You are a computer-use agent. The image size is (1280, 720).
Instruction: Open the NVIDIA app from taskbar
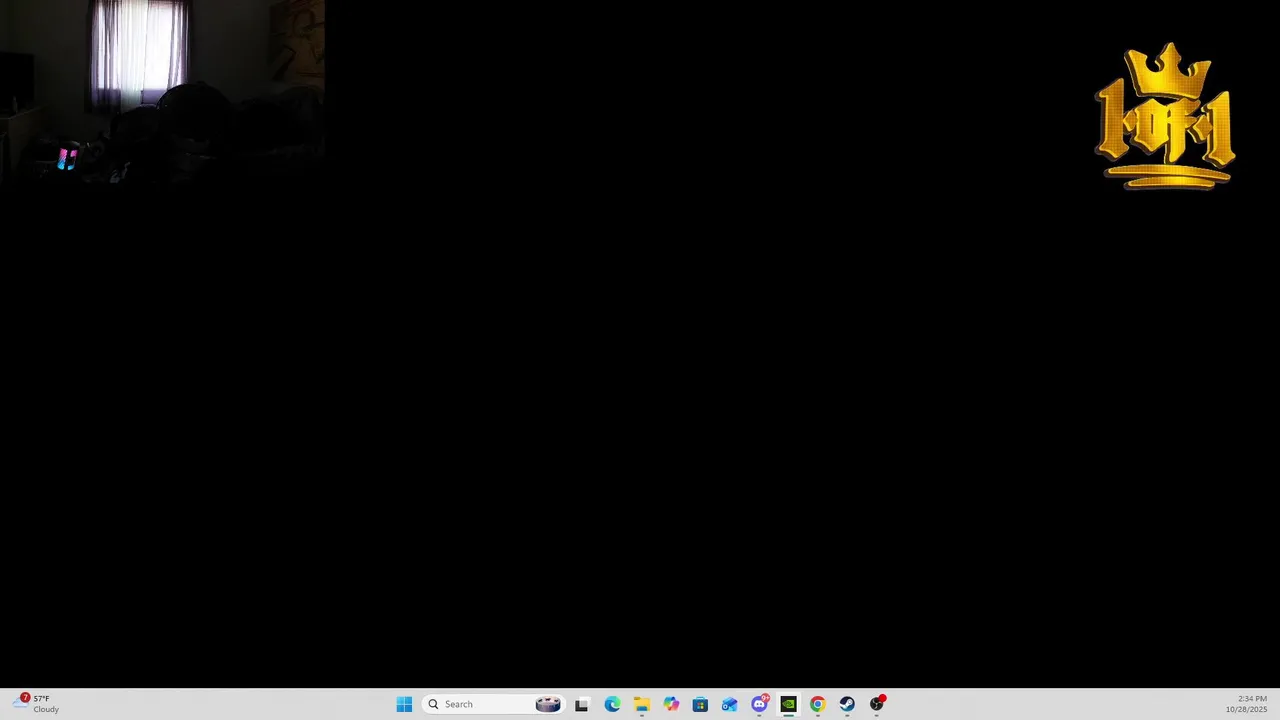788,704
